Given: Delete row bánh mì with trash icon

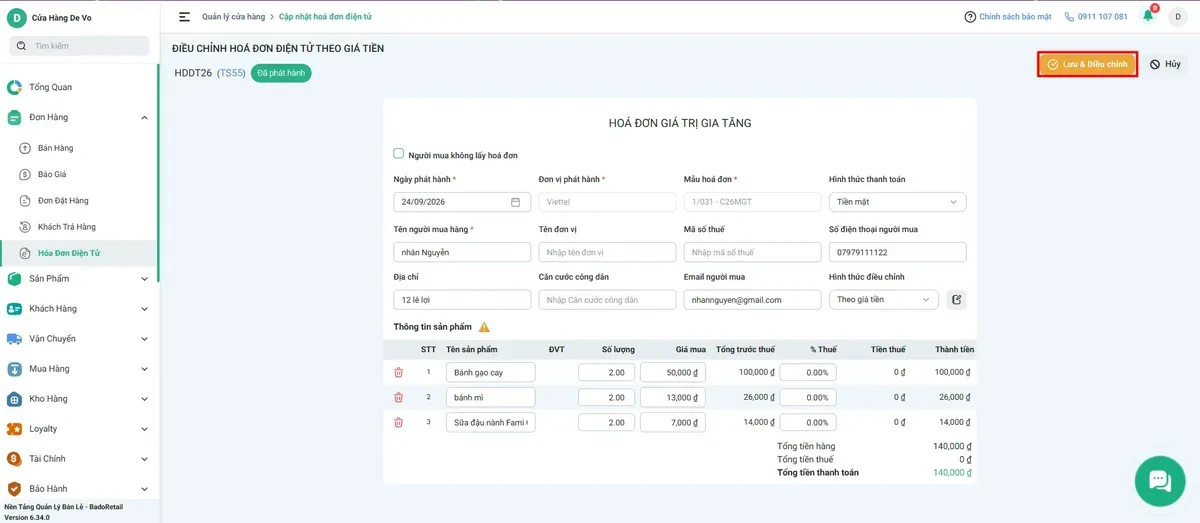Looking at the screenshot, I should (x=398, y=397).
